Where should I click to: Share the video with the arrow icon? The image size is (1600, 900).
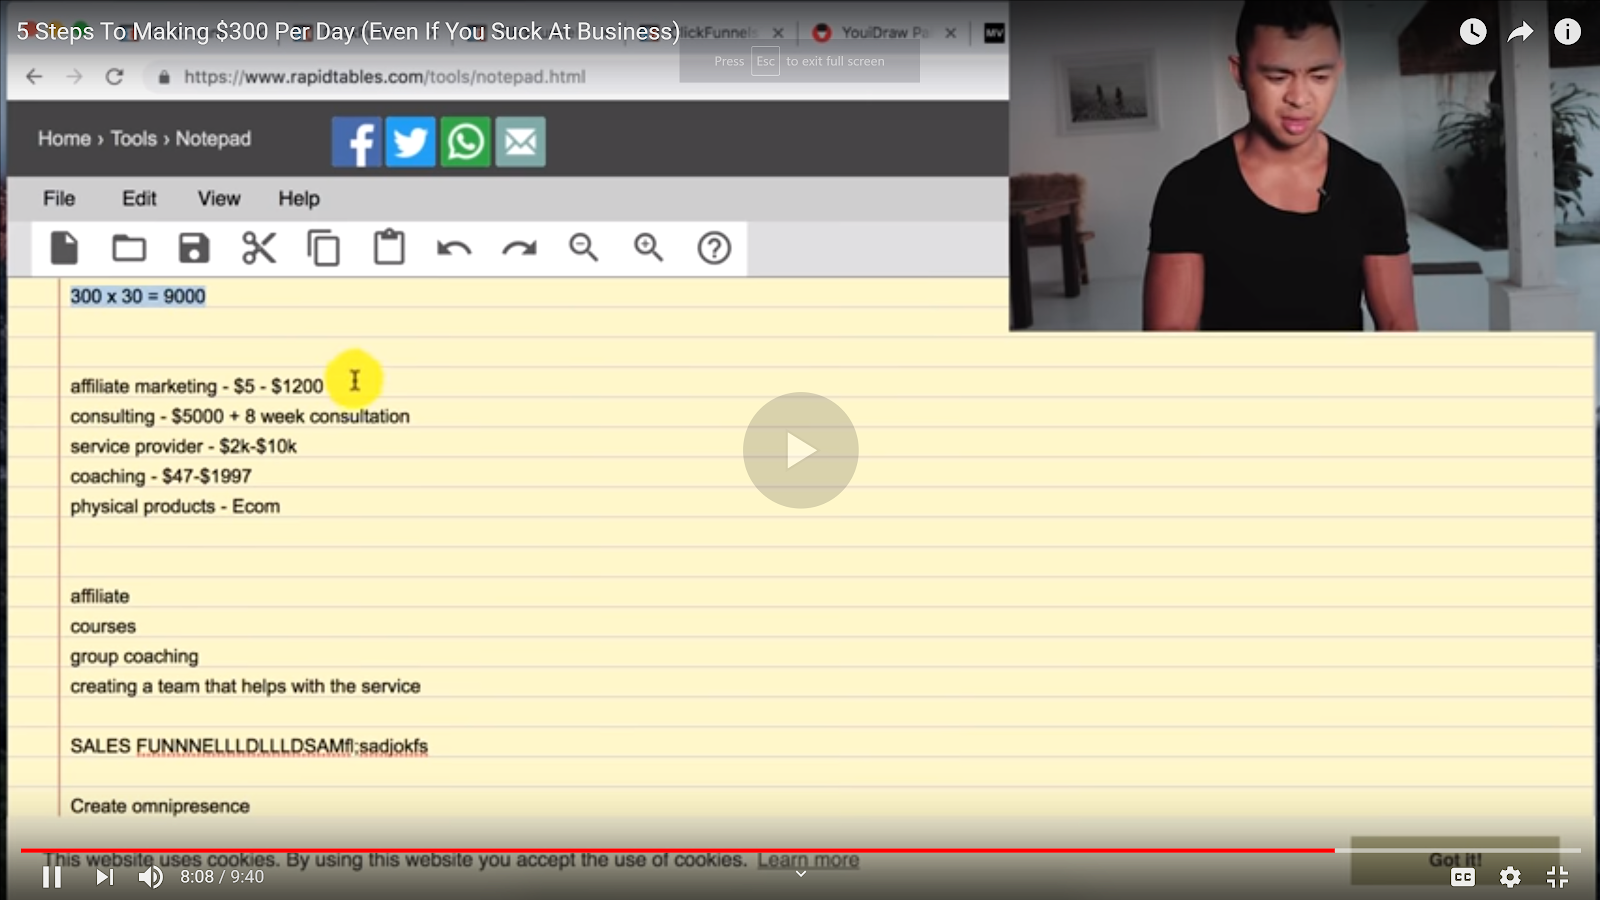point(1520,32)
